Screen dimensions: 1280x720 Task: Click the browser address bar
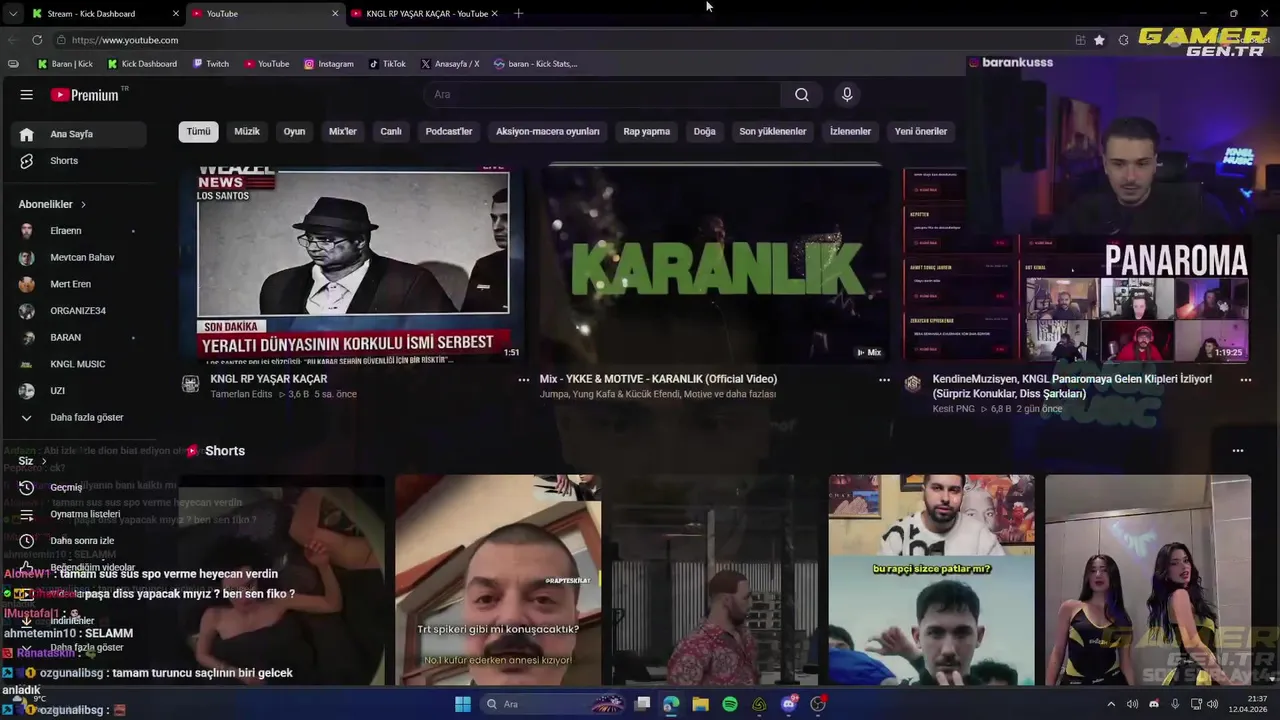pyautogui.click(x=560, y=40)
